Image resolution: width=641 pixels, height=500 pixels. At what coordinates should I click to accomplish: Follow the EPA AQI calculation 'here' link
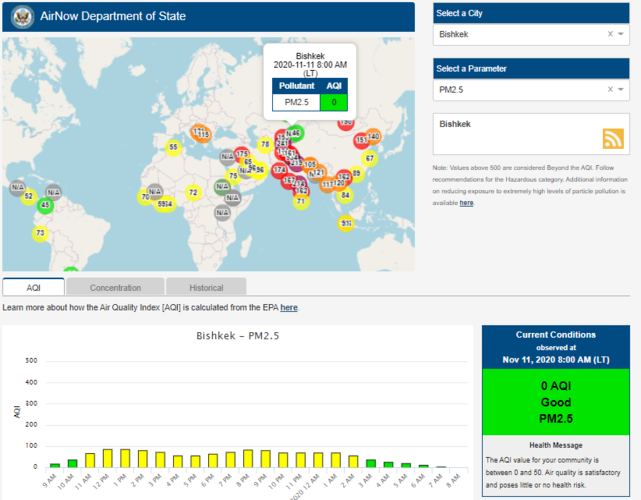pos(289,307)
